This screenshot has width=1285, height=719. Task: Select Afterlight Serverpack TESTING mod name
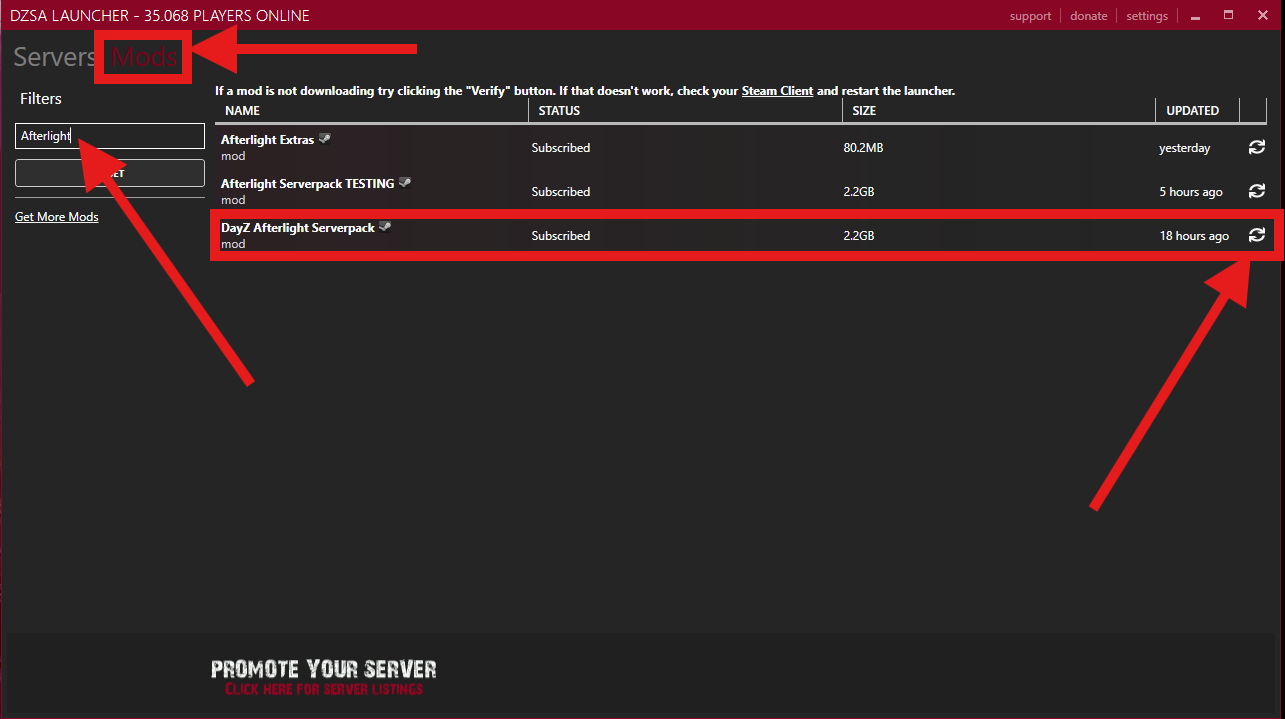[307, 184]
